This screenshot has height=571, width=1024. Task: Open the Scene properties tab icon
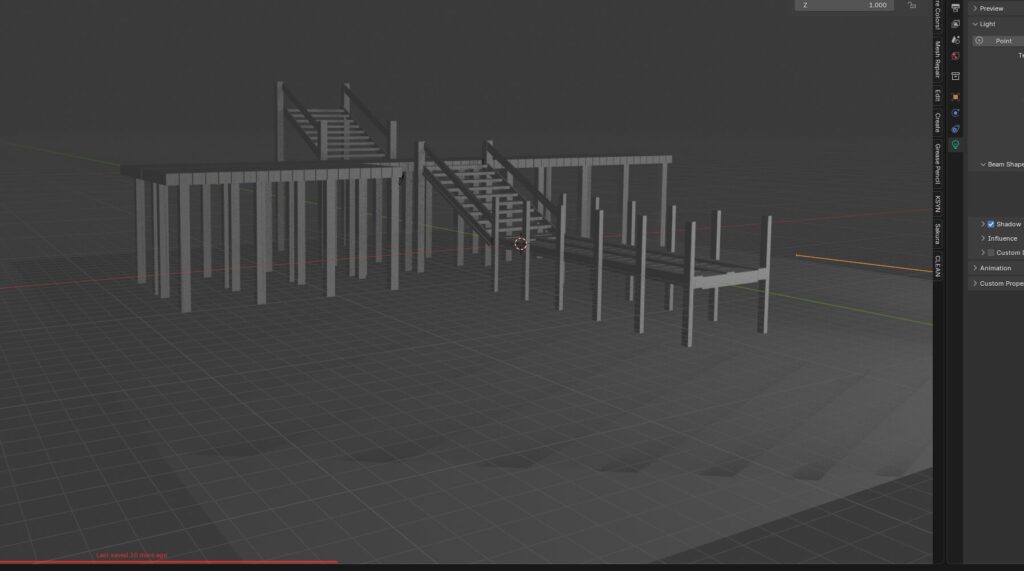955,40
